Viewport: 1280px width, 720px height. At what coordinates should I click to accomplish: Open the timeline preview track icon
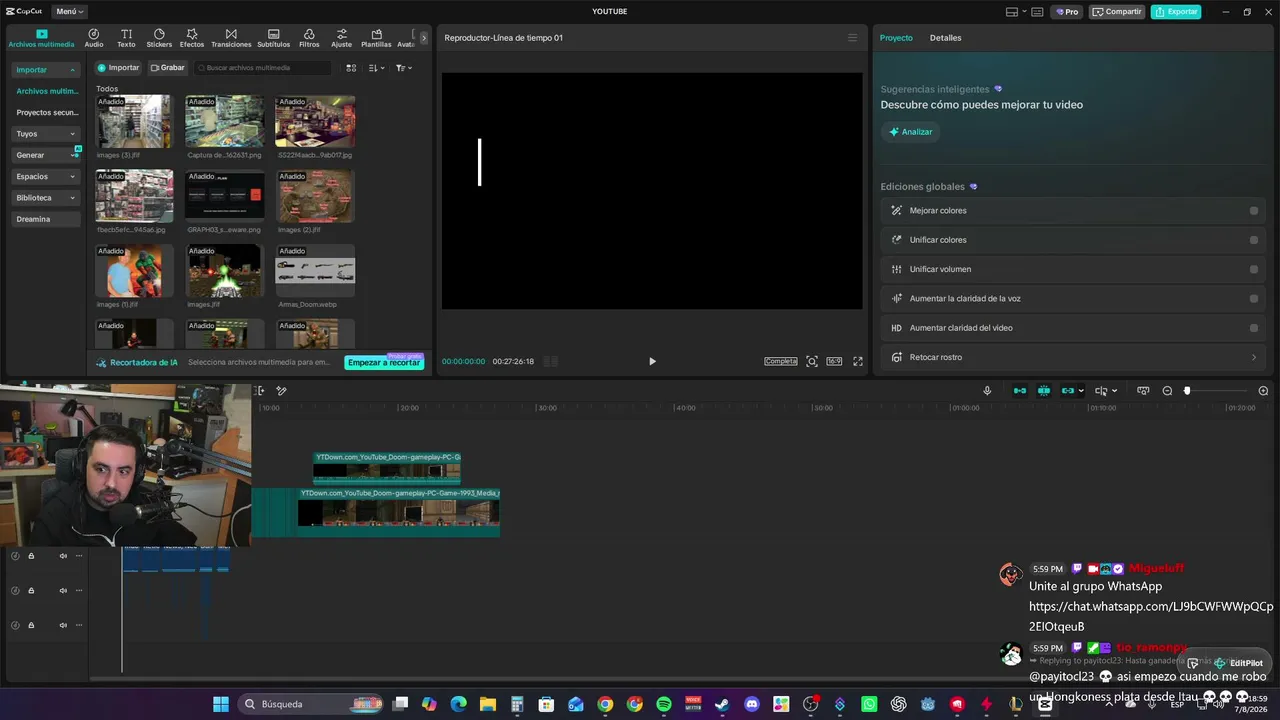(x=1143, y=391)
